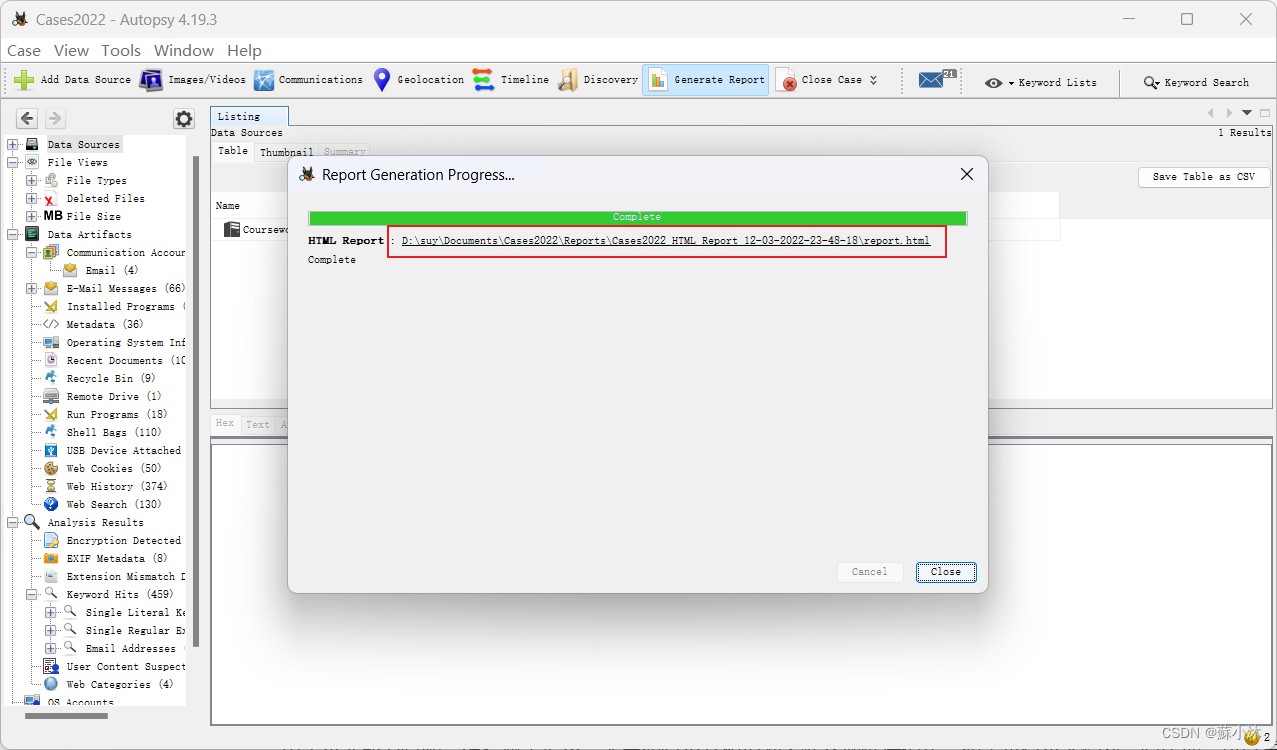Select Web History (374) item

(x=117, y=487)
